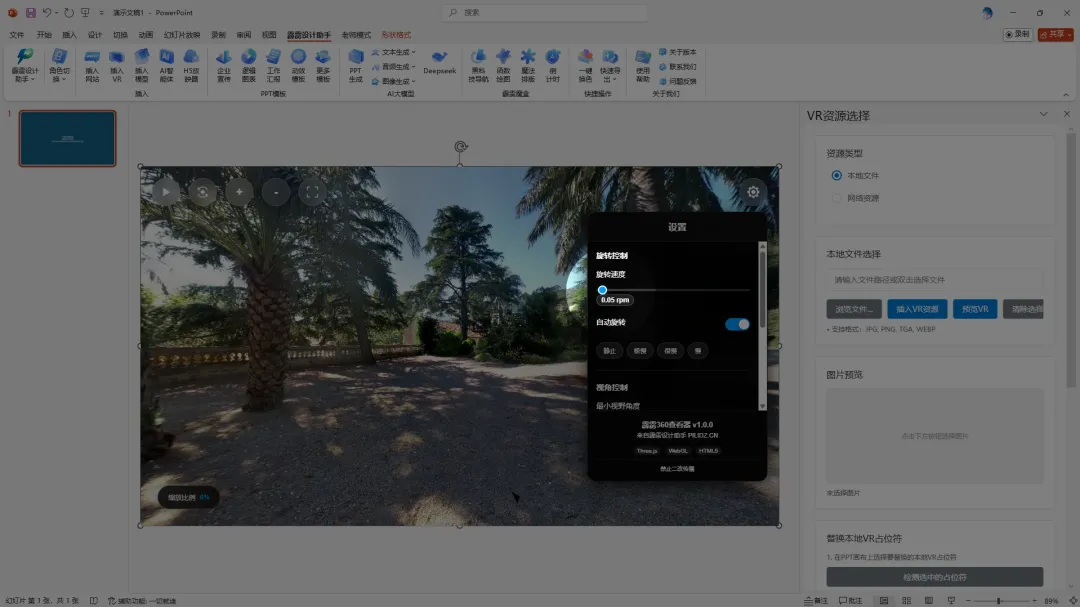This screenshot has height=607, width=1080.
Task: Click the 预览VR button
Action: coord(974,309)
